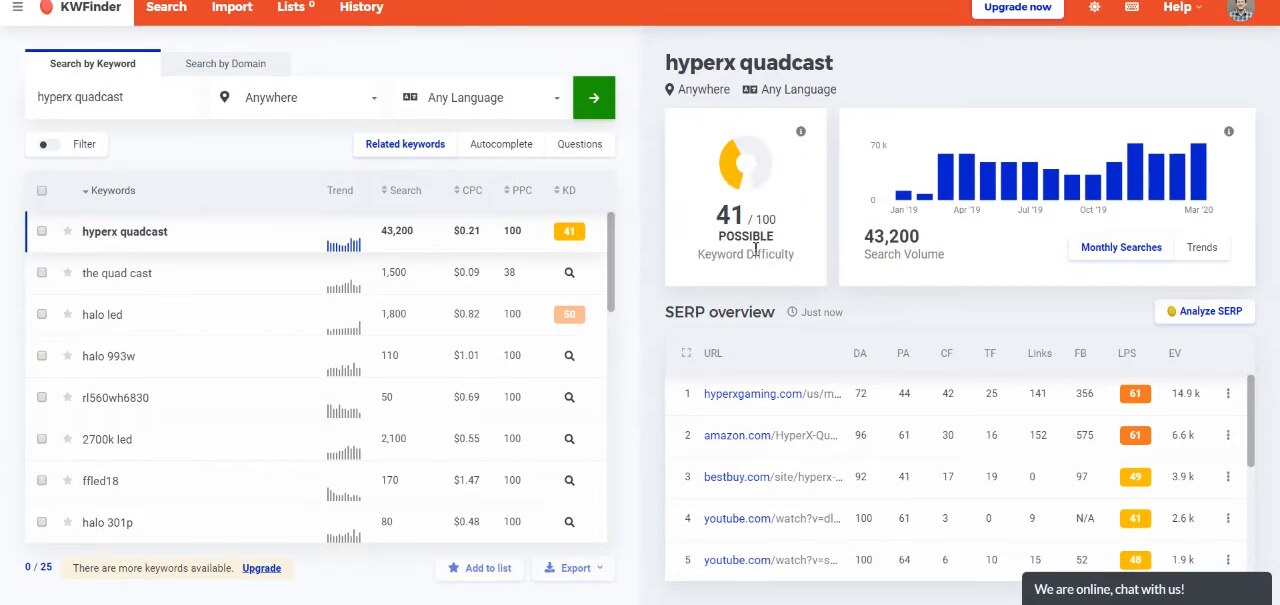This screenshot has width=1280, height=605.
Task: Star the hyperx quadcast keyword
Action: [67, 231]
